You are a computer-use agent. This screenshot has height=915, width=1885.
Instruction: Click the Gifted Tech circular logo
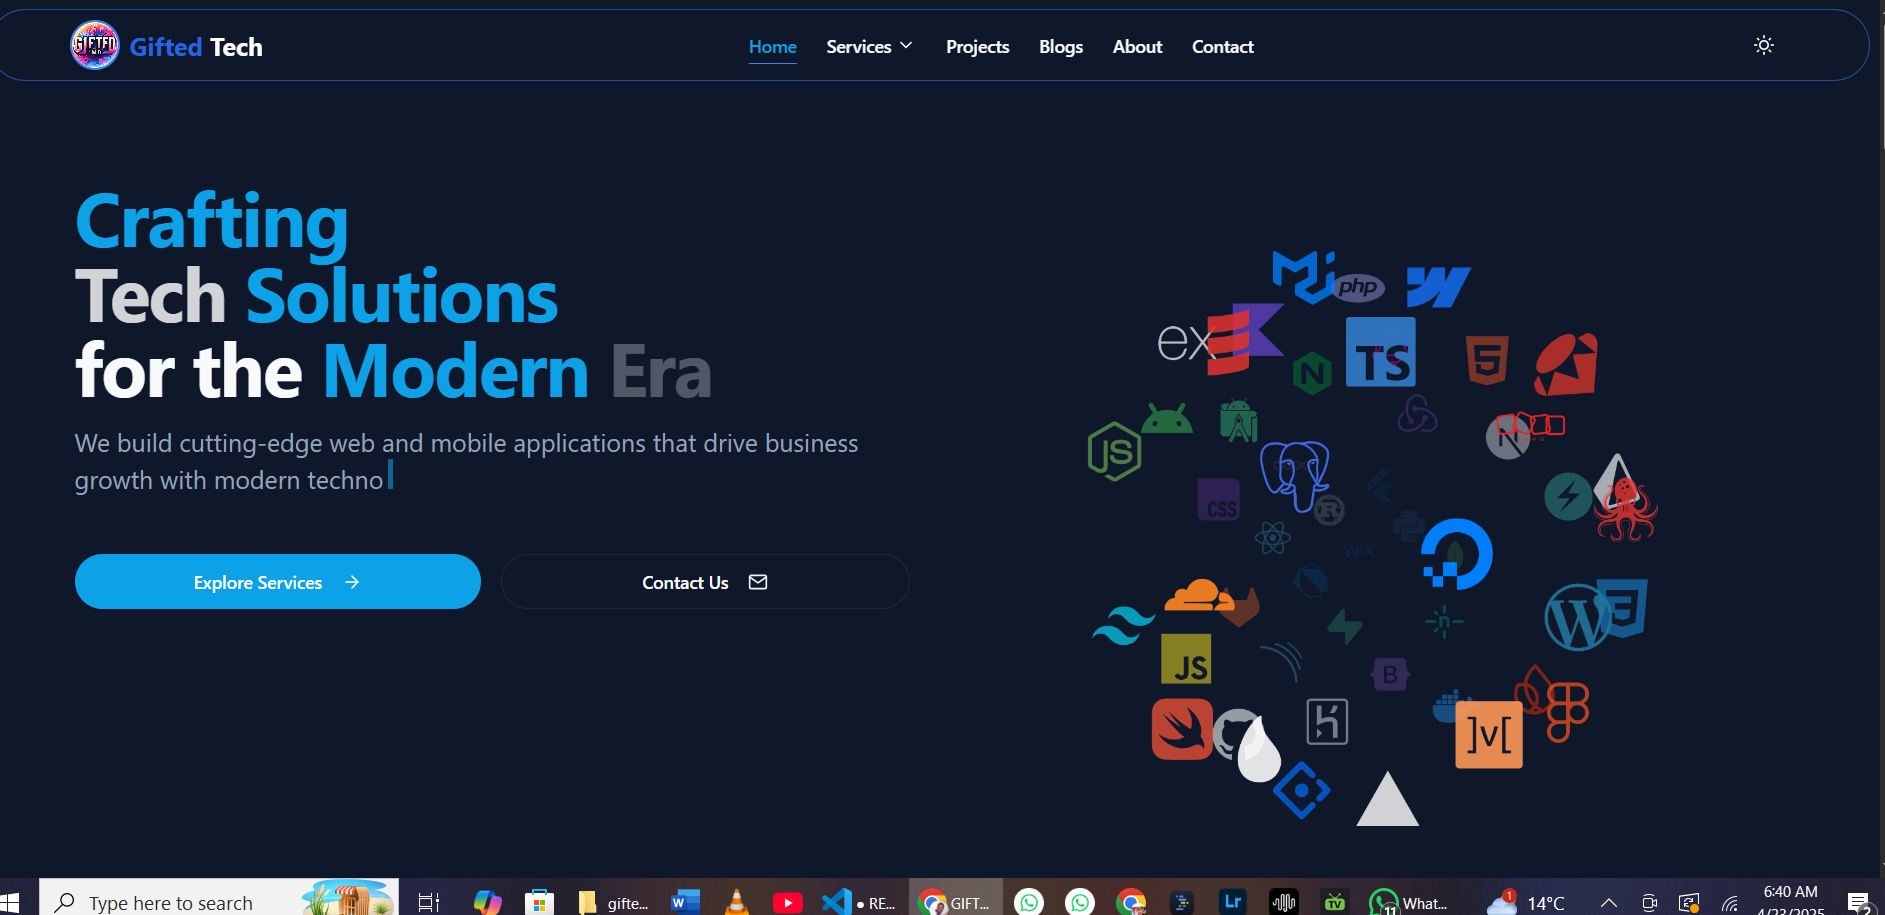(x=95, y=45)
